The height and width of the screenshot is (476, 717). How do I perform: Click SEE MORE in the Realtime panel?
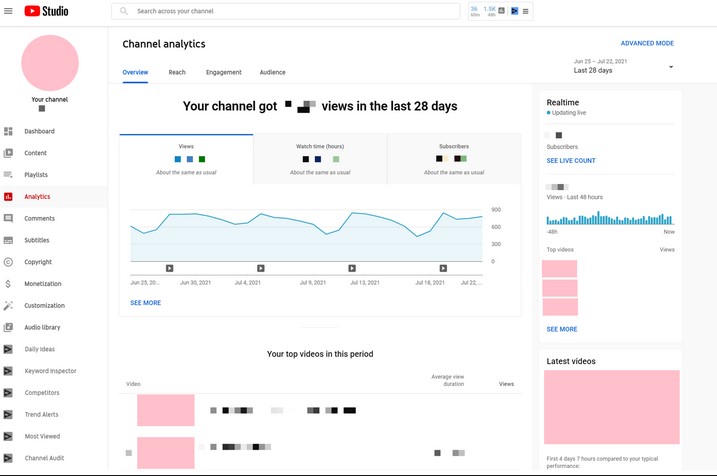click(x=562, y=329)
